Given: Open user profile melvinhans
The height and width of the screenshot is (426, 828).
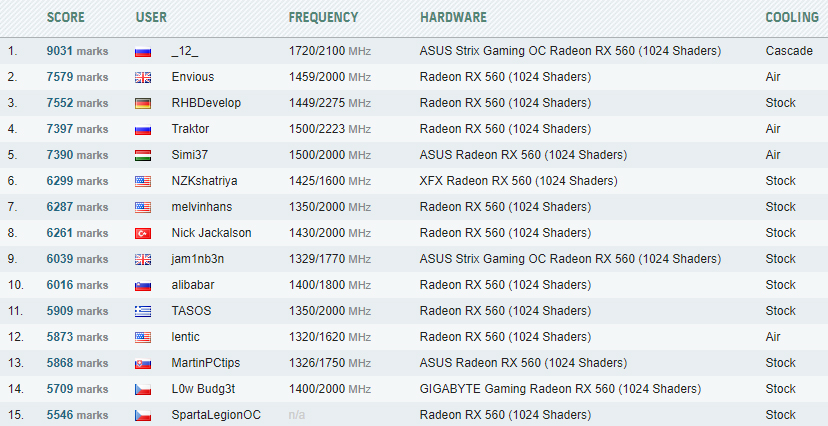Looking at the screenshot, I should coord(202,207).
